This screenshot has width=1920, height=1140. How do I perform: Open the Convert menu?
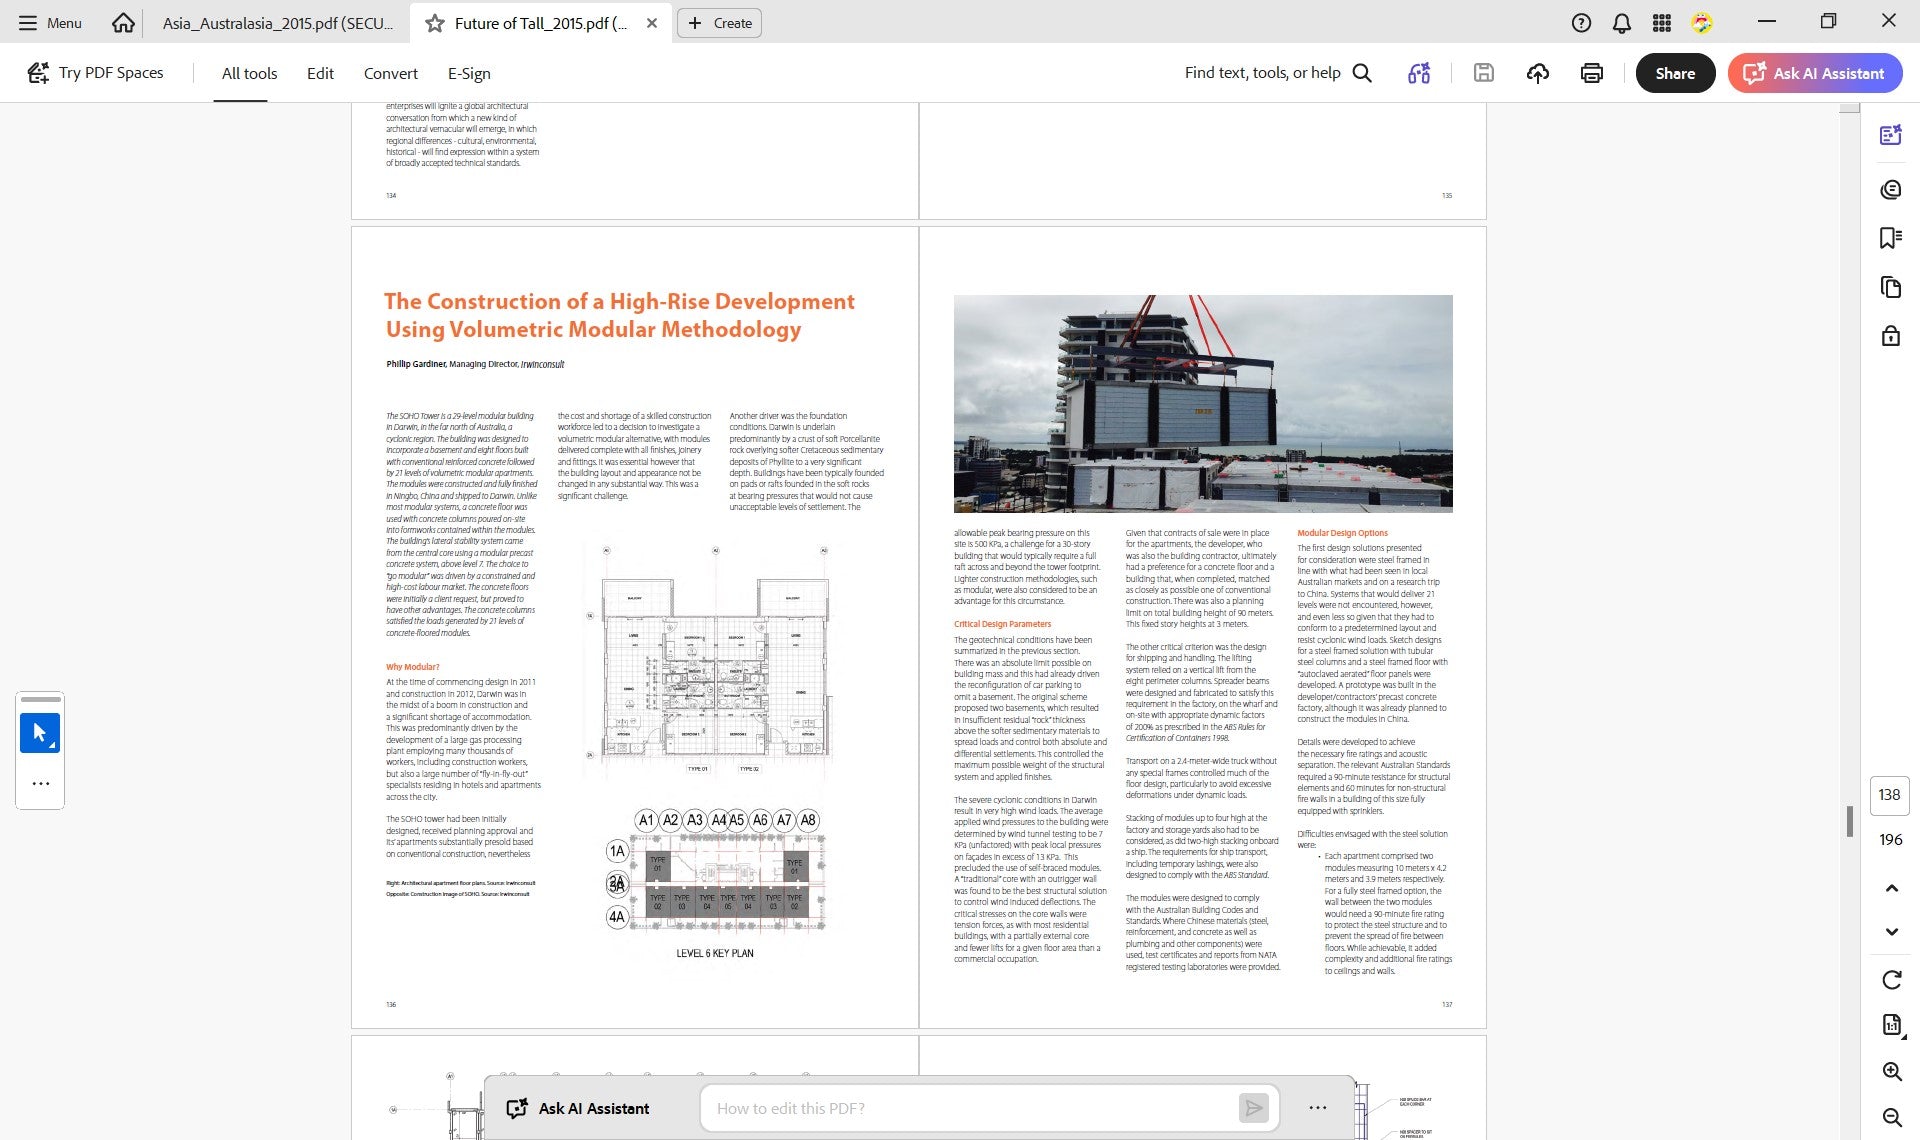390,73
